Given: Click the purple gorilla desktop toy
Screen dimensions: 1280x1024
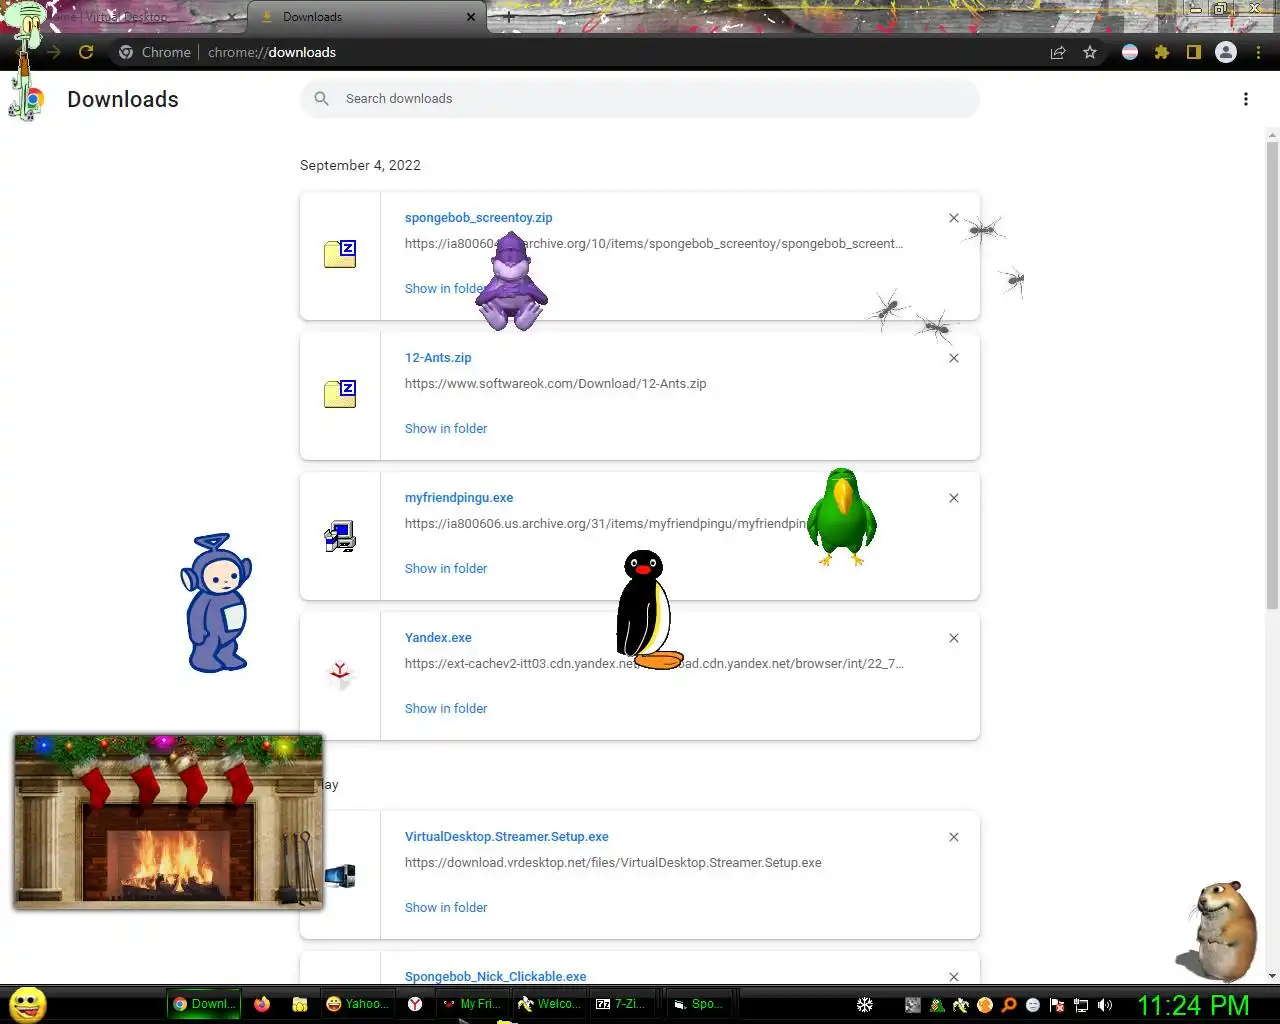Looking at the screenshot, I should pos(511,282).
